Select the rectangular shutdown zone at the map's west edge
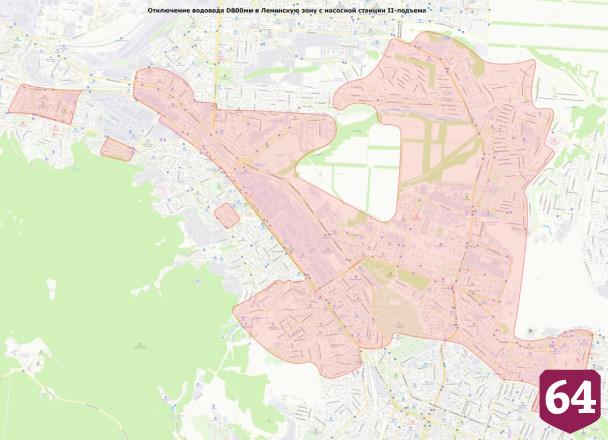 tap(45, 104)
